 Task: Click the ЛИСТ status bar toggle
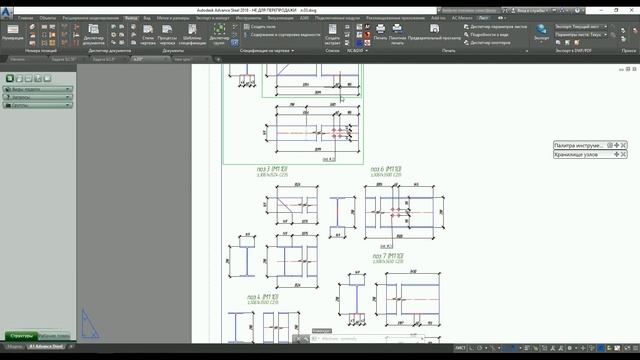pos(460,348)
